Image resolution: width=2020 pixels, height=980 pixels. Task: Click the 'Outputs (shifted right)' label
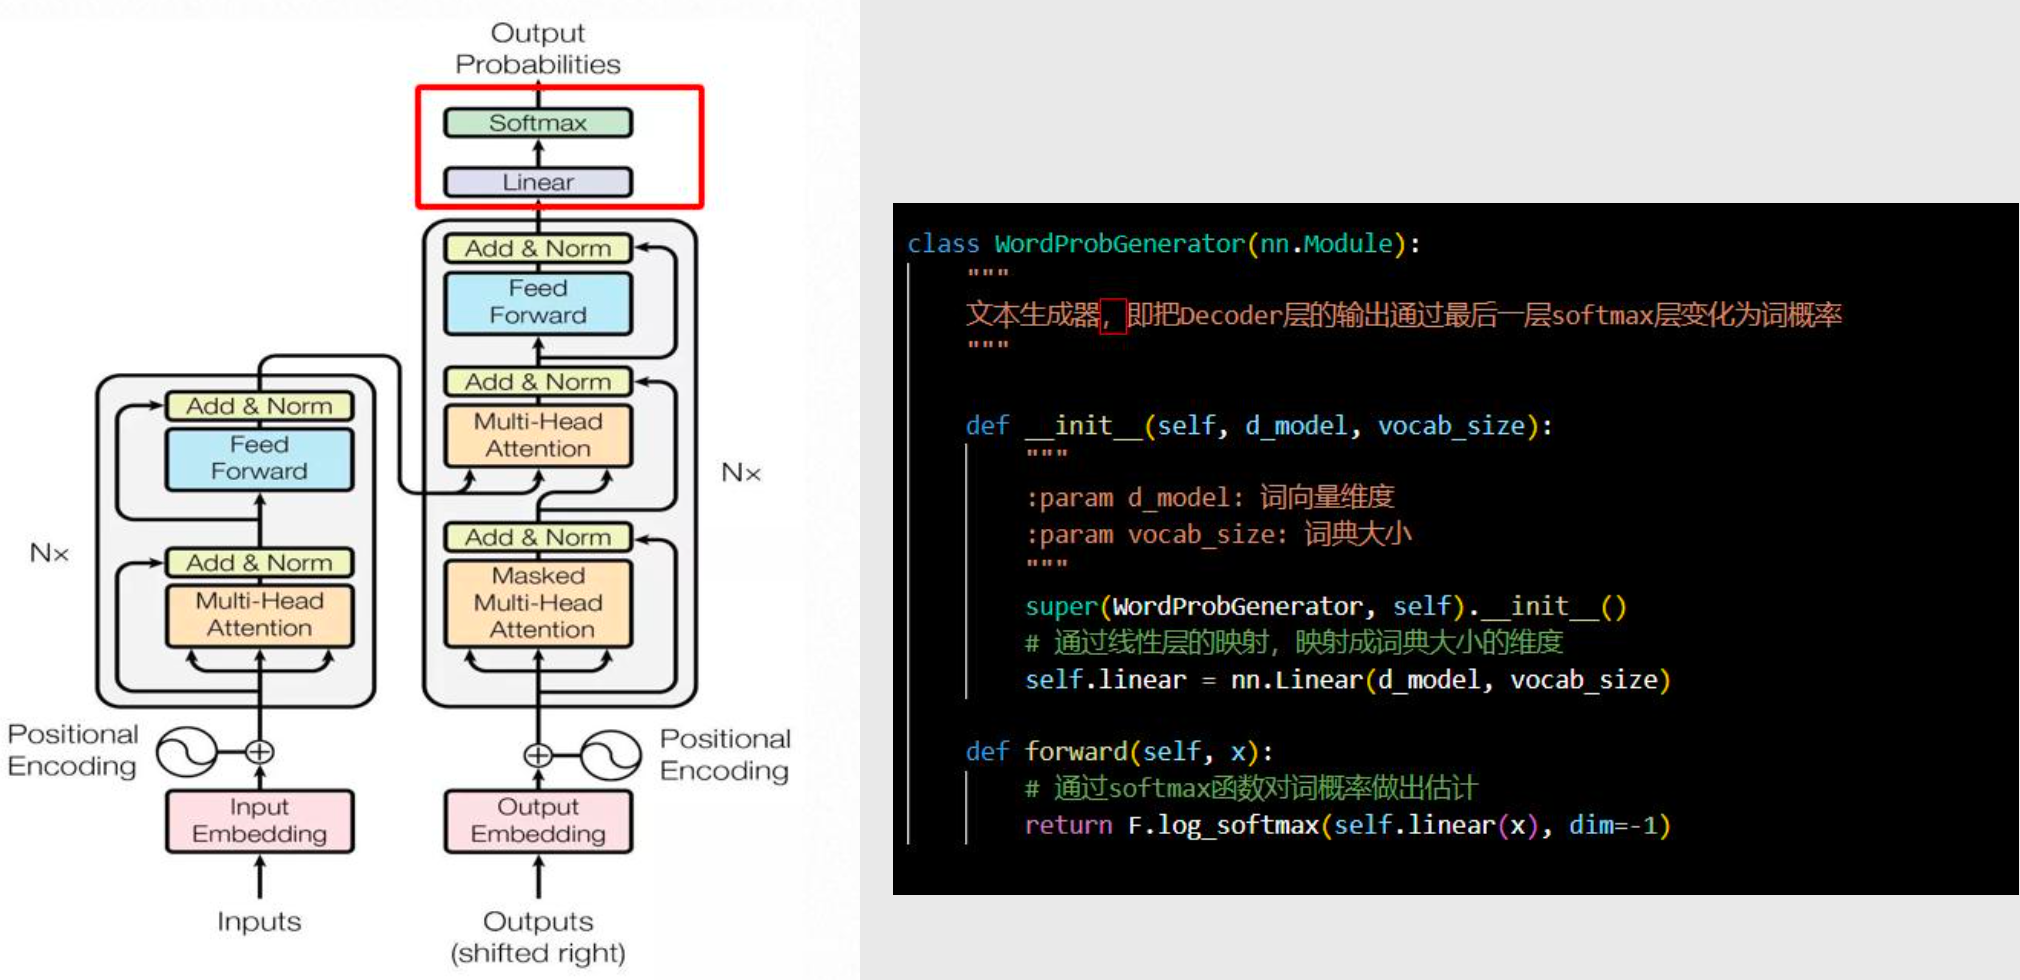click(538, 937)
